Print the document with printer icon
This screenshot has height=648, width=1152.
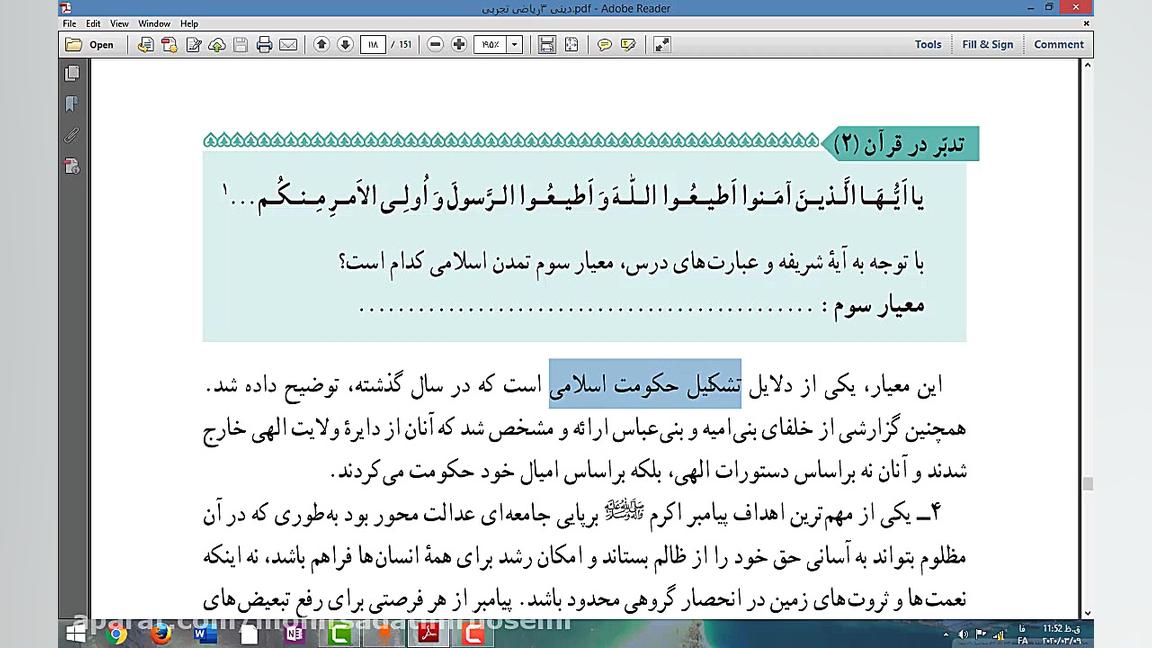[264, 45]
